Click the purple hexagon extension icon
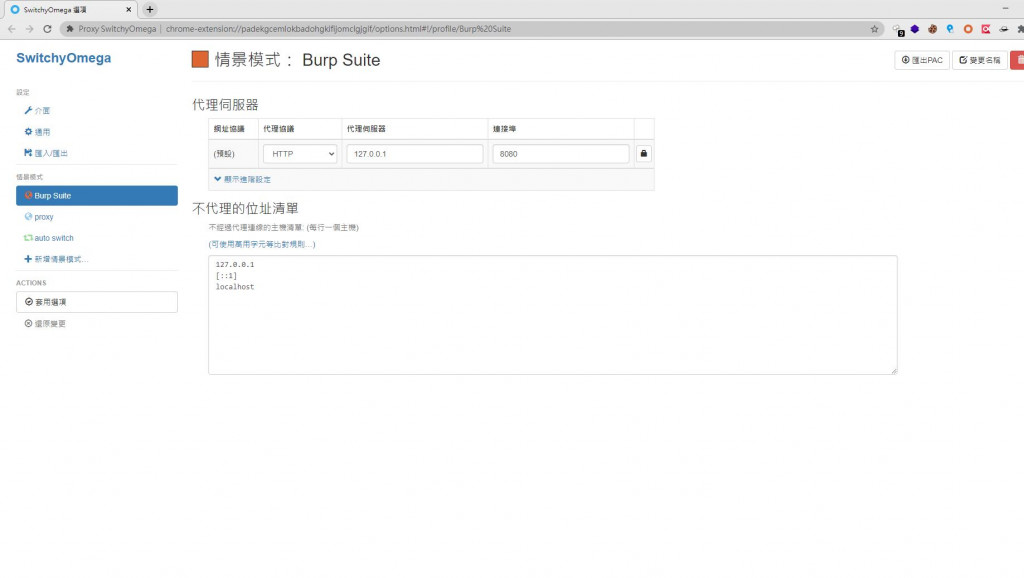Screen dimensions: 1024x578 coord(915,29)
